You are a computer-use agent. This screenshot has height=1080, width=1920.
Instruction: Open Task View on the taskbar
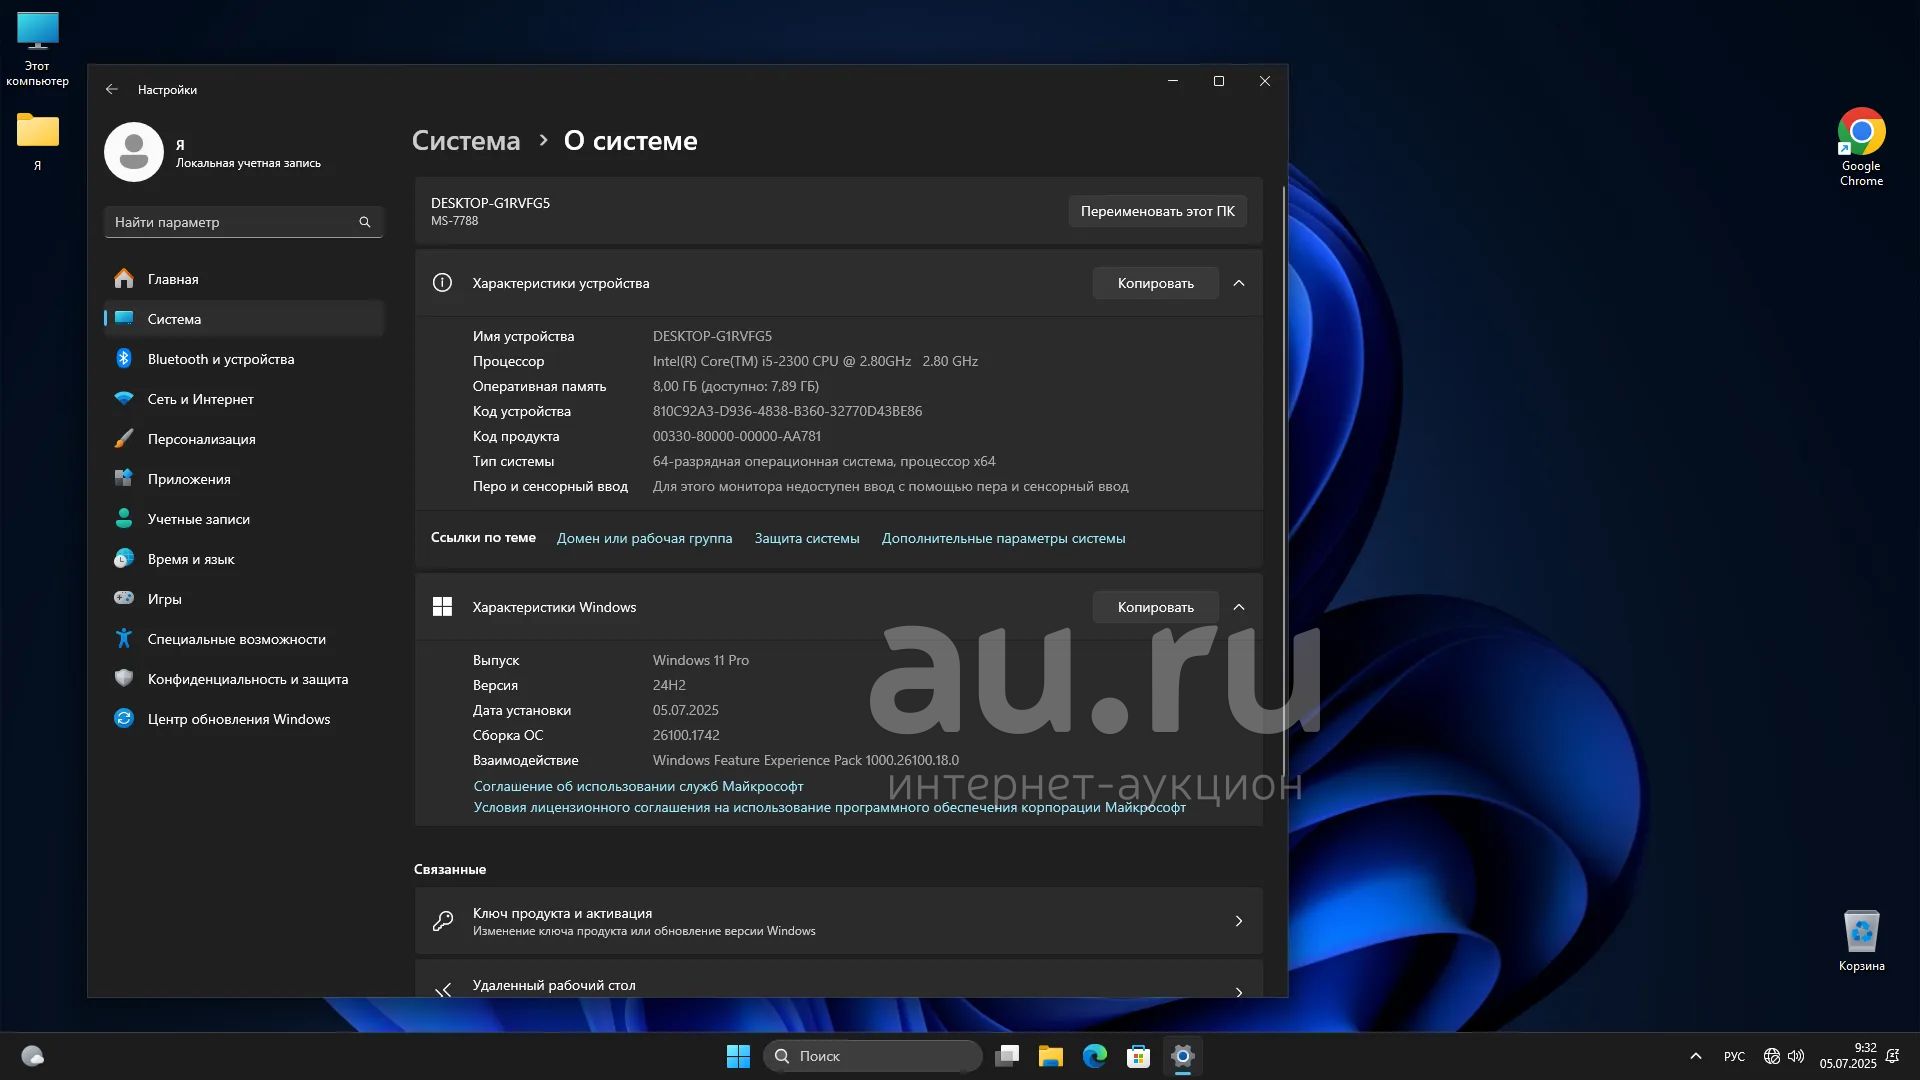(x=1007, y=1056)
